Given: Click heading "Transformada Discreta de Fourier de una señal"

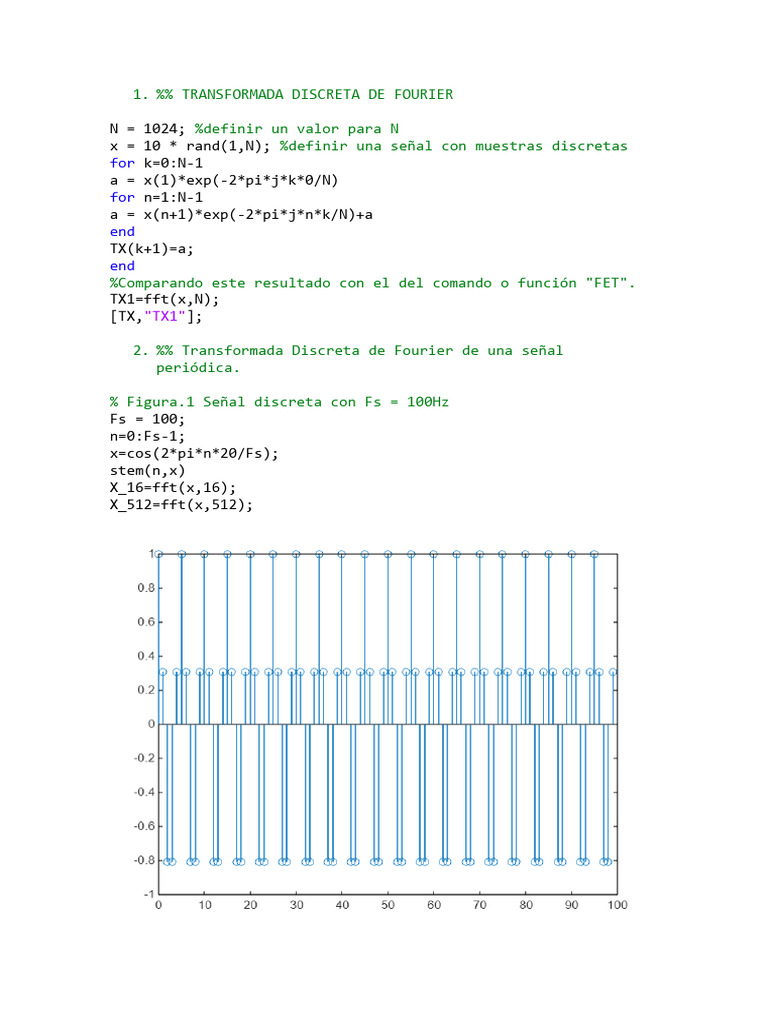Looking at the screenshot, I should (372, 351).
